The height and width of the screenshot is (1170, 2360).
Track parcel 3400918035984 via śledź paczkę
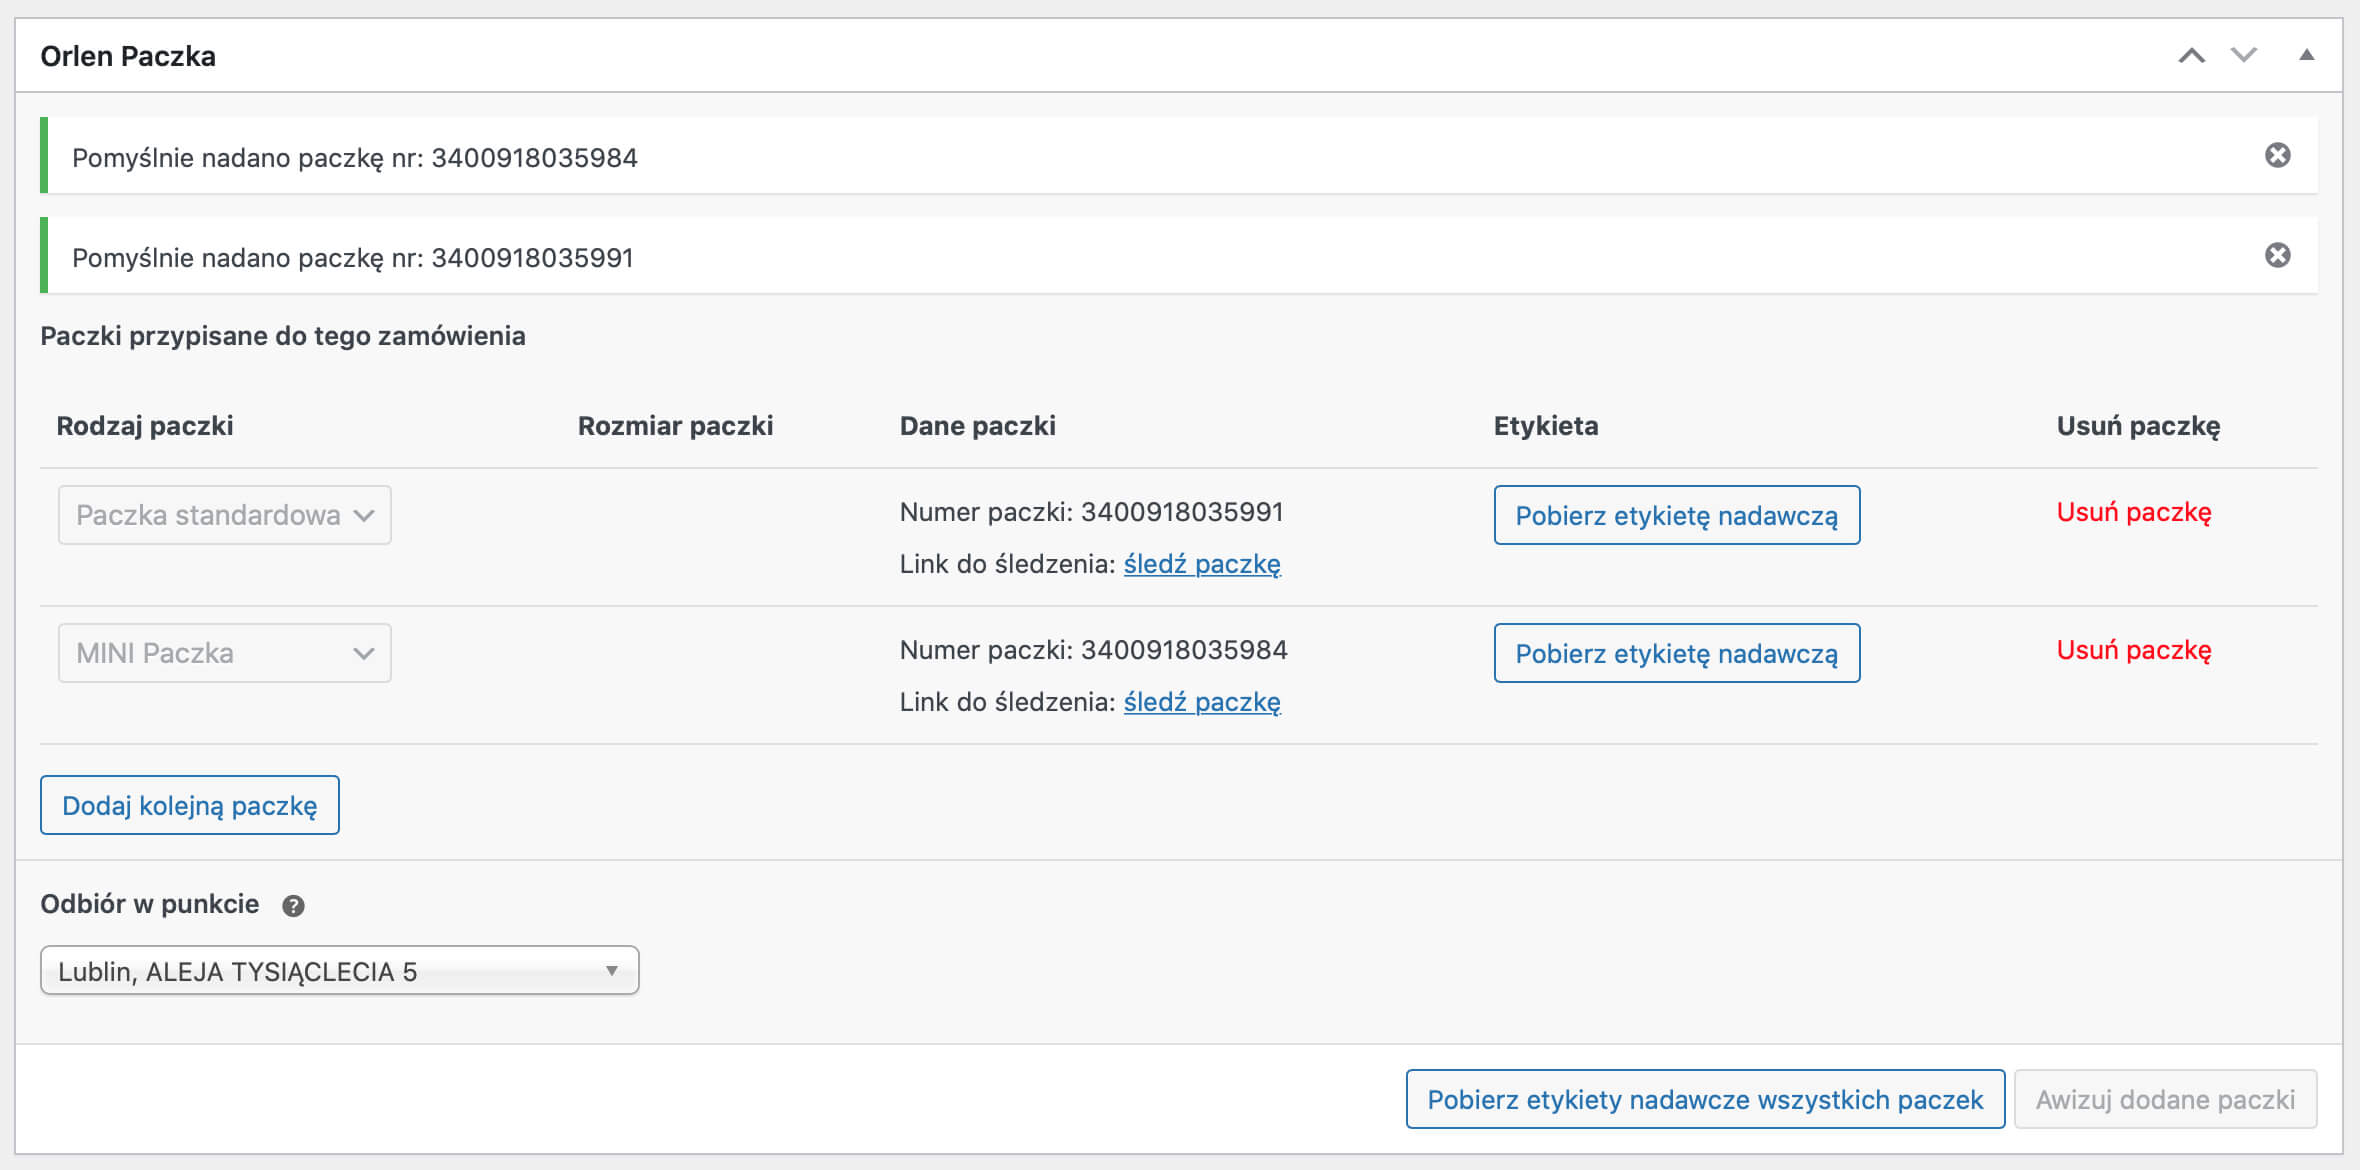1202,702
